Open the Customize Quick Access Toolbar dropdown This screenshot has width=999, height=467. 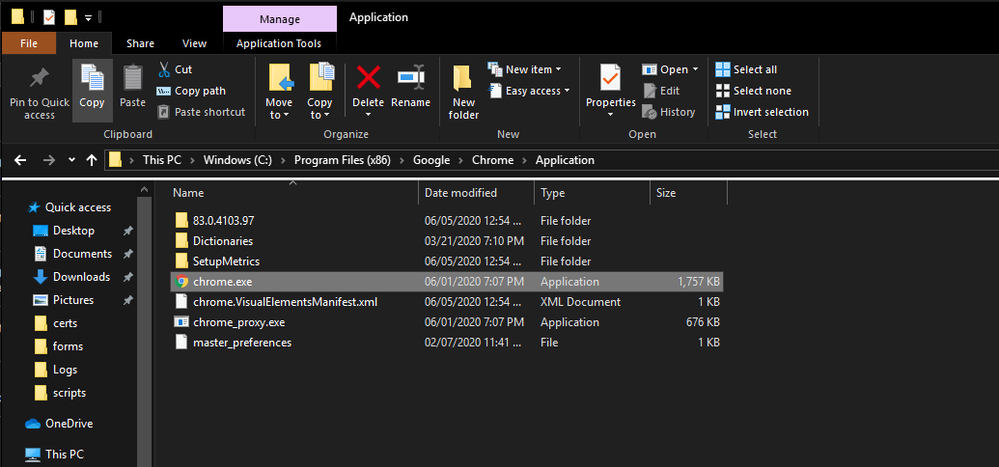[89, 17]
